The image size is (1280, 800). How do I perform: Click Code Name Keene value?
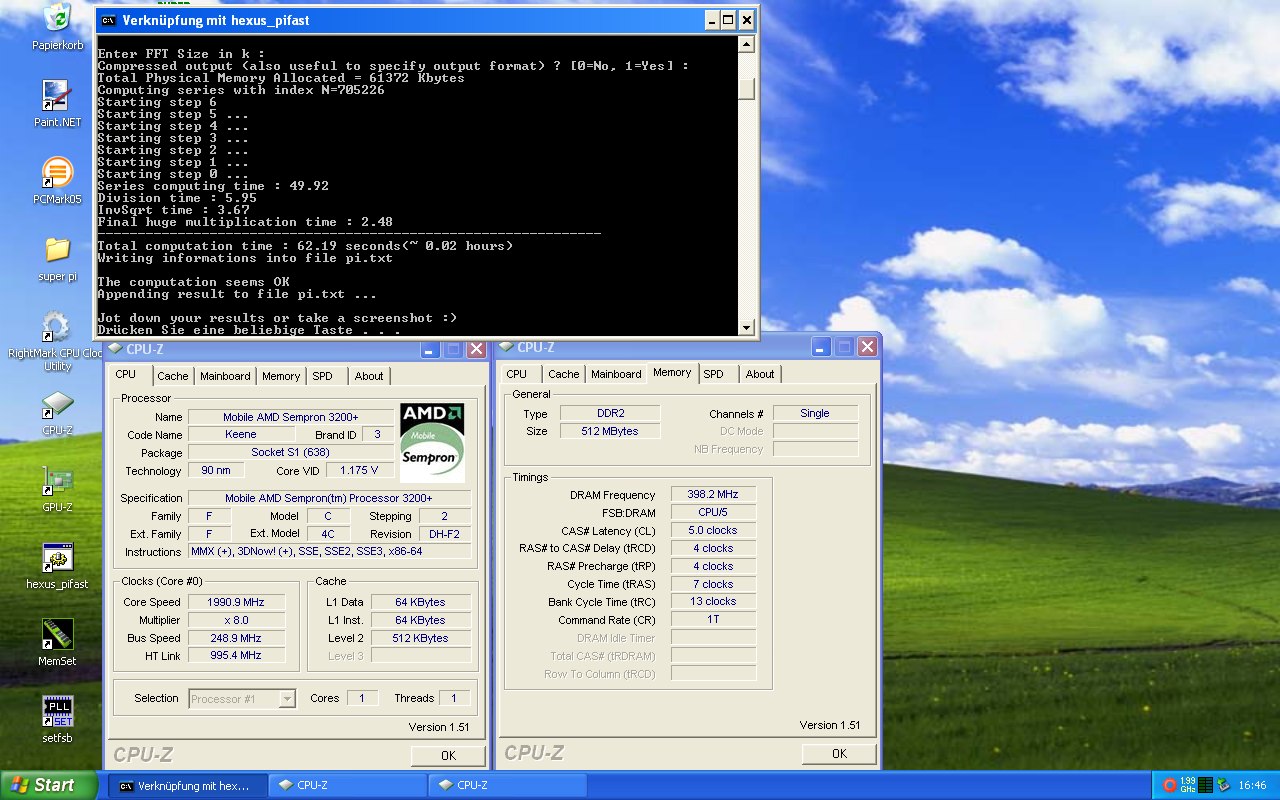coord(240,435)
